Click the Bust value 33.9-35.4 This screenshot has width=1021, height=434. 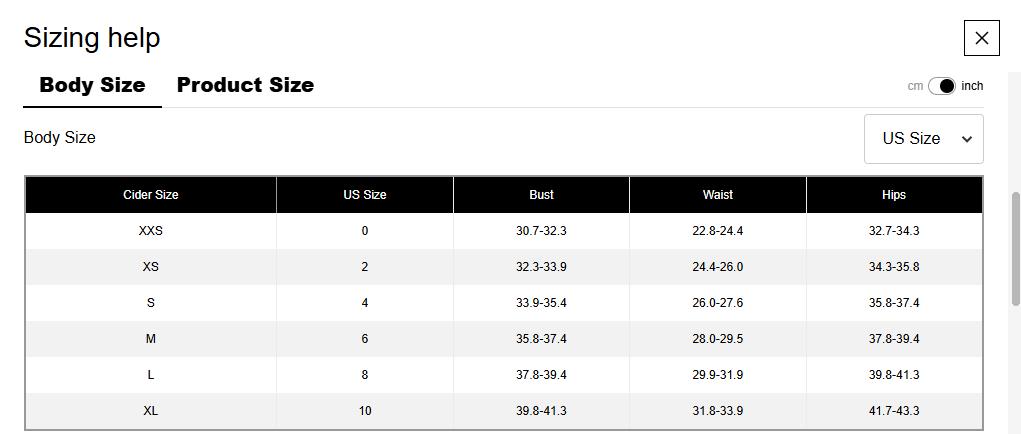pyautogui.click(x=541, y=303)
